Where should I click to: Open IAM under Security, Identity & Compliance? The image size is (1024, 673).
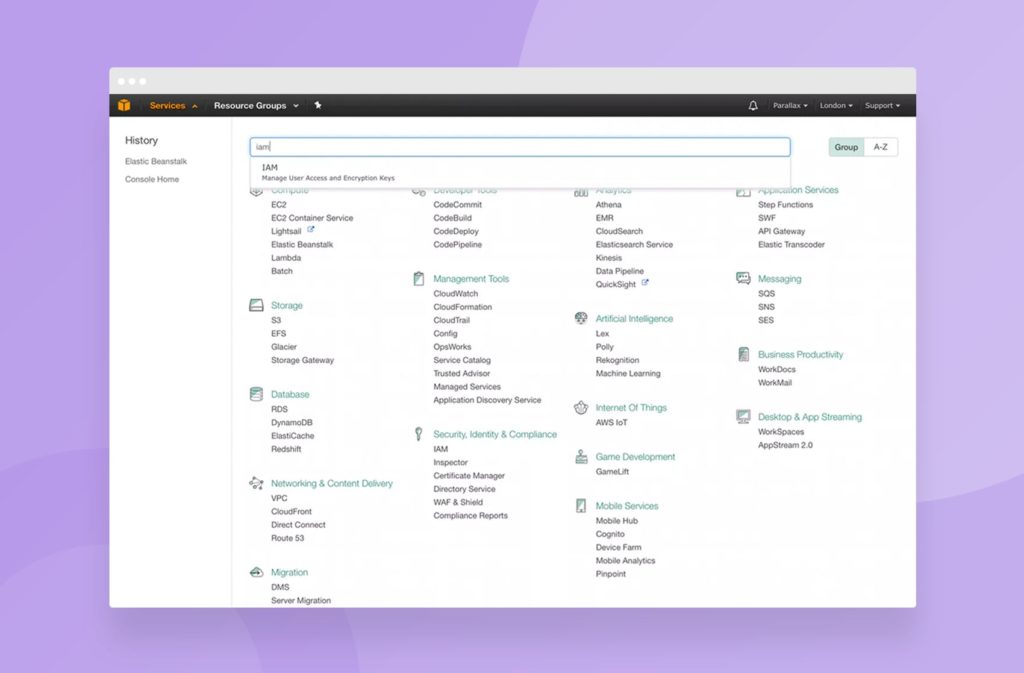441,449
